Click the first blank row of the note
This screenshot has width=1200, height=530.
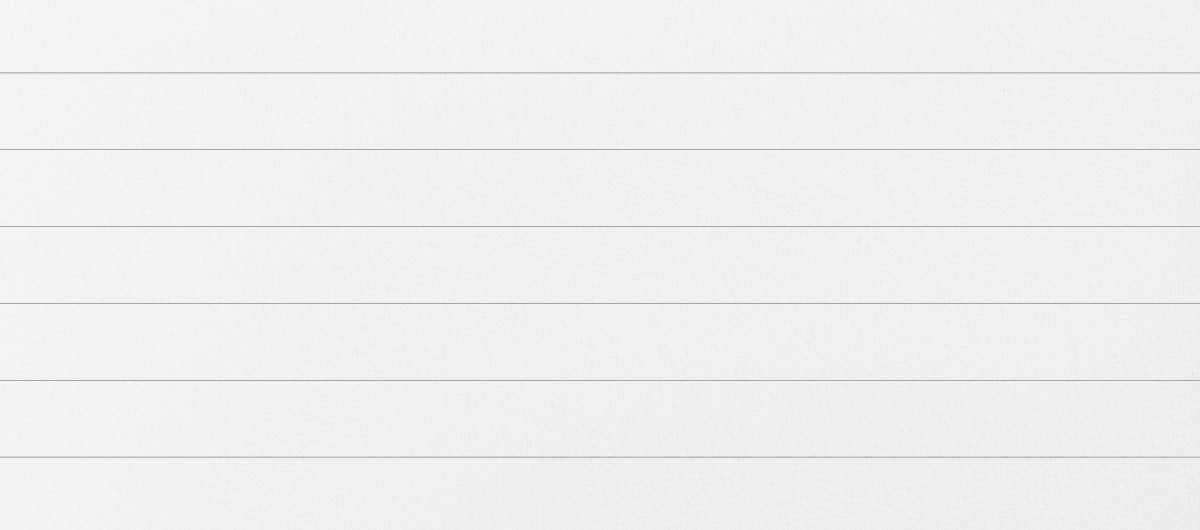(x=600, y=36)
